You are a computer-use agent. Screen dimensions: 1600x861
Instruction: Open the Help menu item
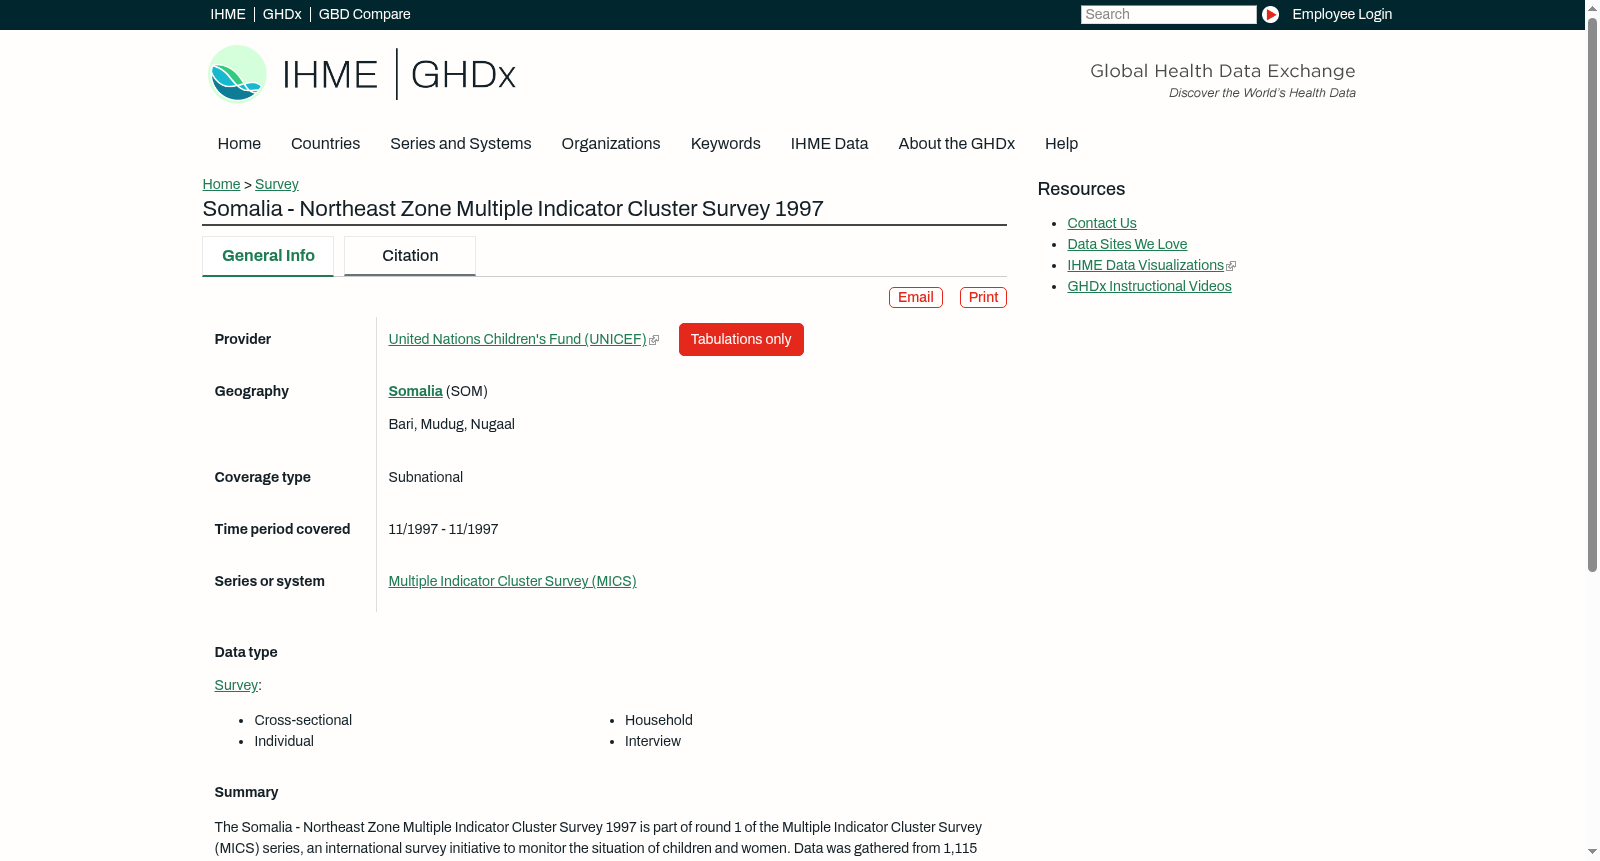pyautogui.click(x=1061, y=143)
